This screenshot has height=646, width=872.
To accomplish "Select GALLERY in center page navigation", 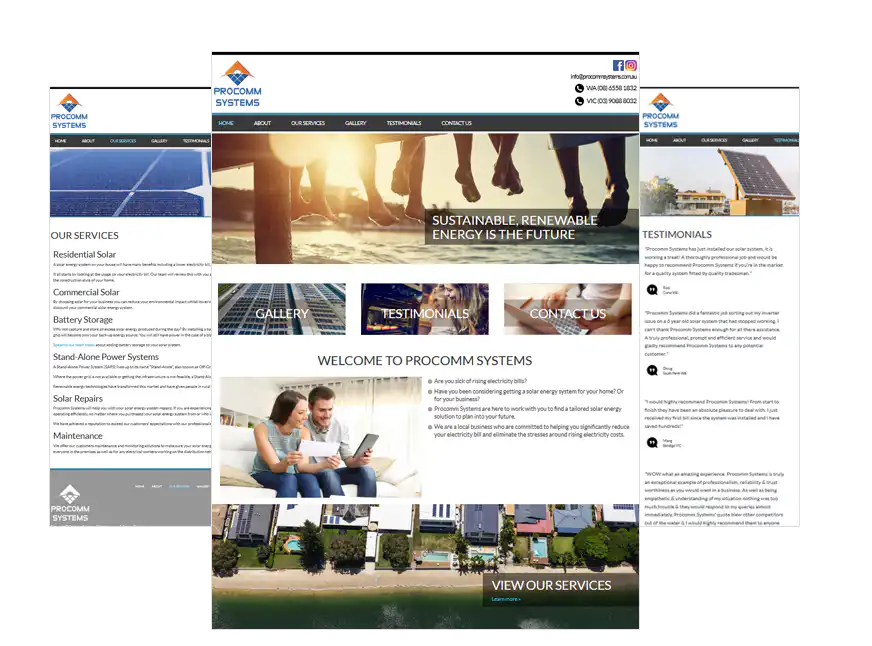I will (x=356, y=123).
